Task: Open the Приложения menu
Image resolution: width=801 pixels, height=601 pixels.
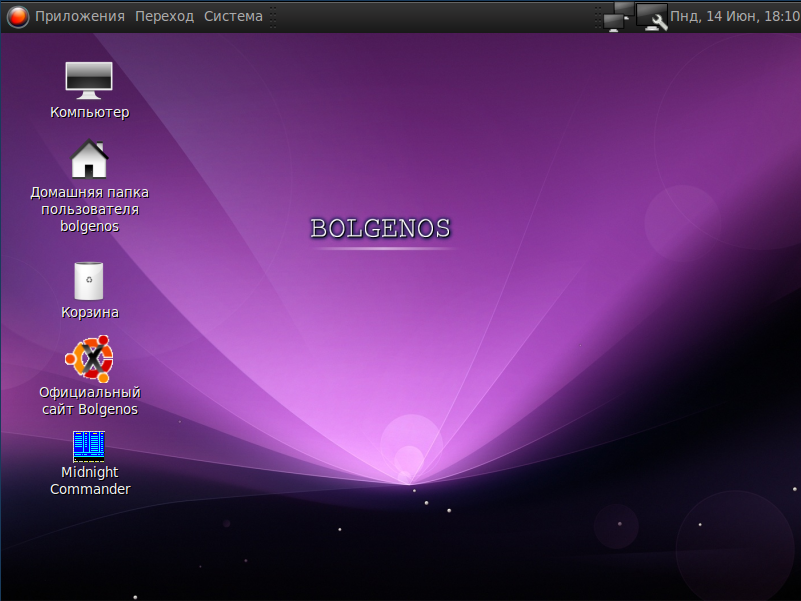Action: (x=80, y=16)
